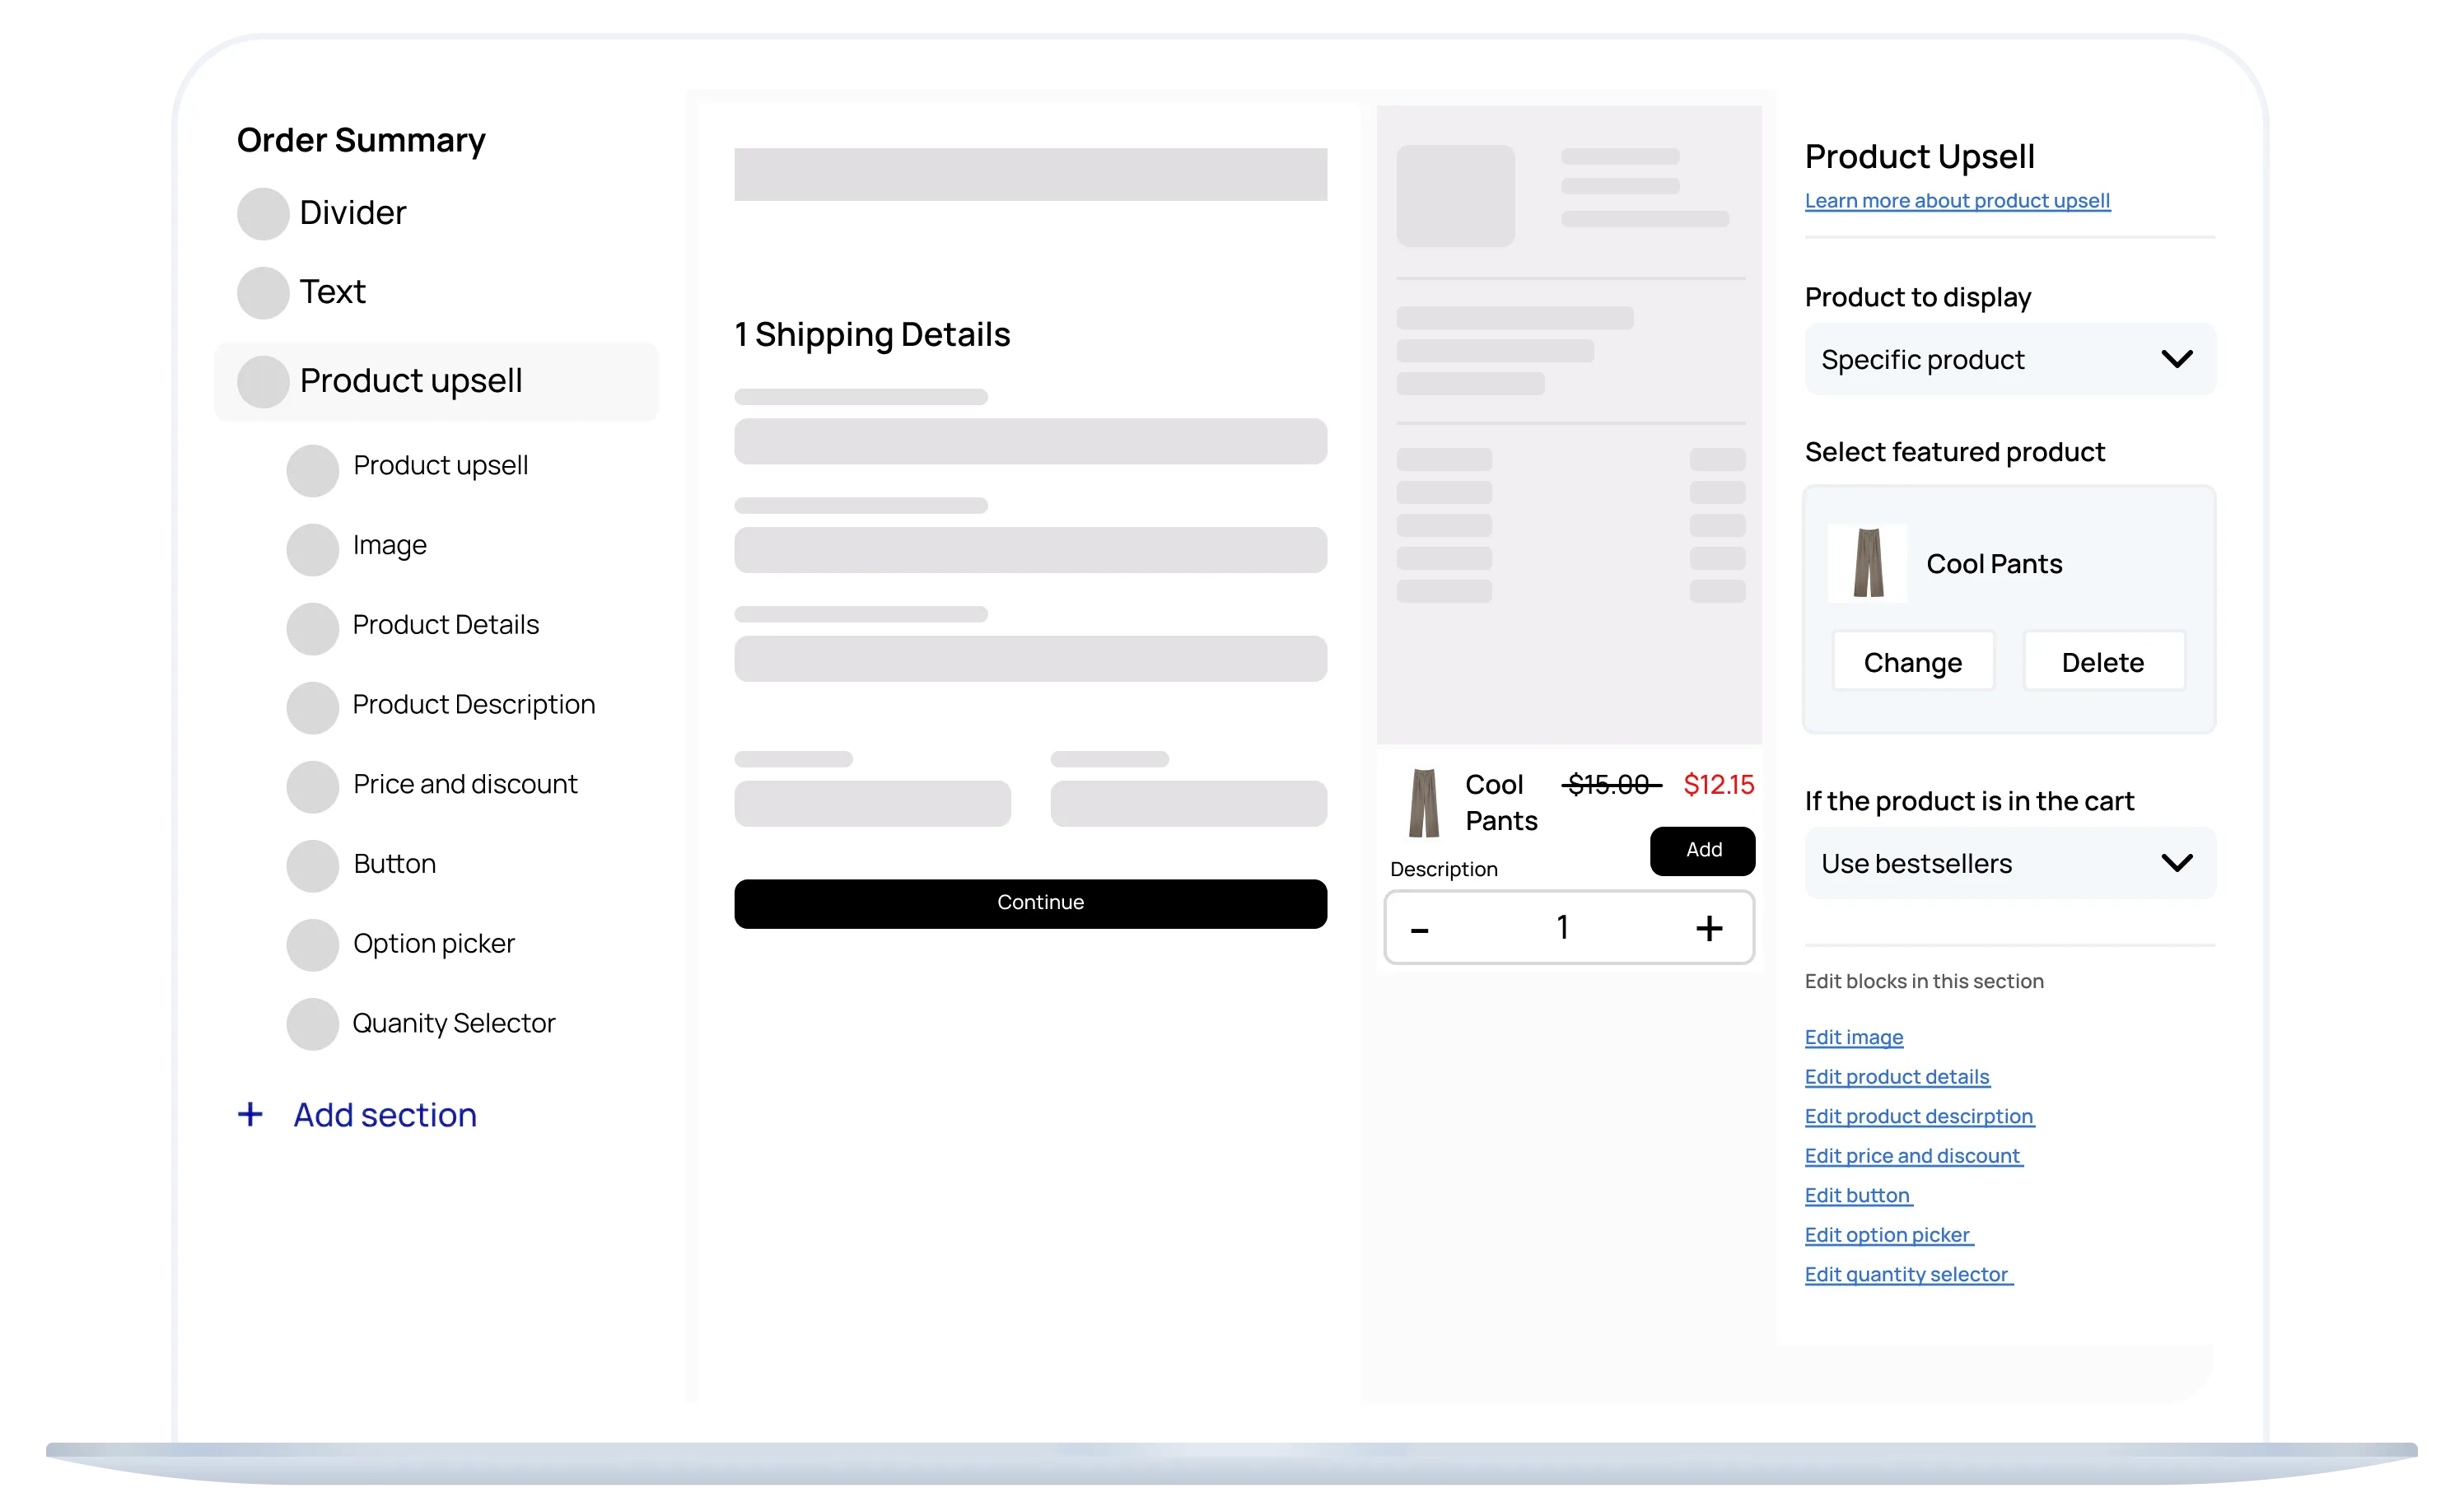Select the Price and discount block

point(465,784)
